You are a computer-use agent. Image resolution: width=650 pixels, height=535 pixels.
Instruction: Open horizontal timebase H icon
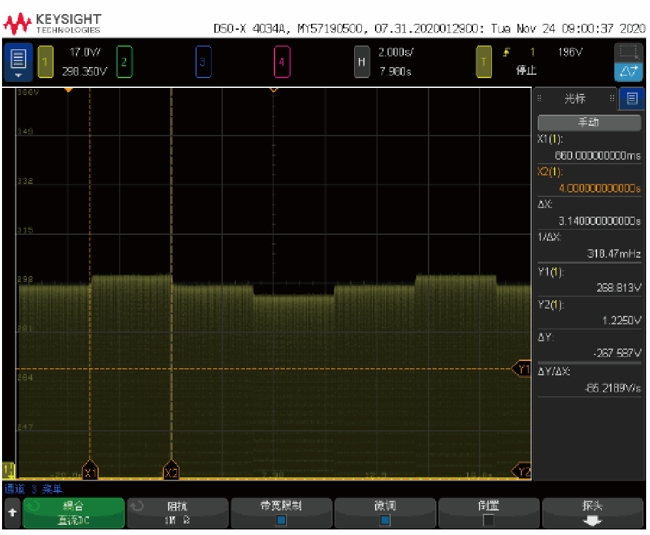point(361,62)
